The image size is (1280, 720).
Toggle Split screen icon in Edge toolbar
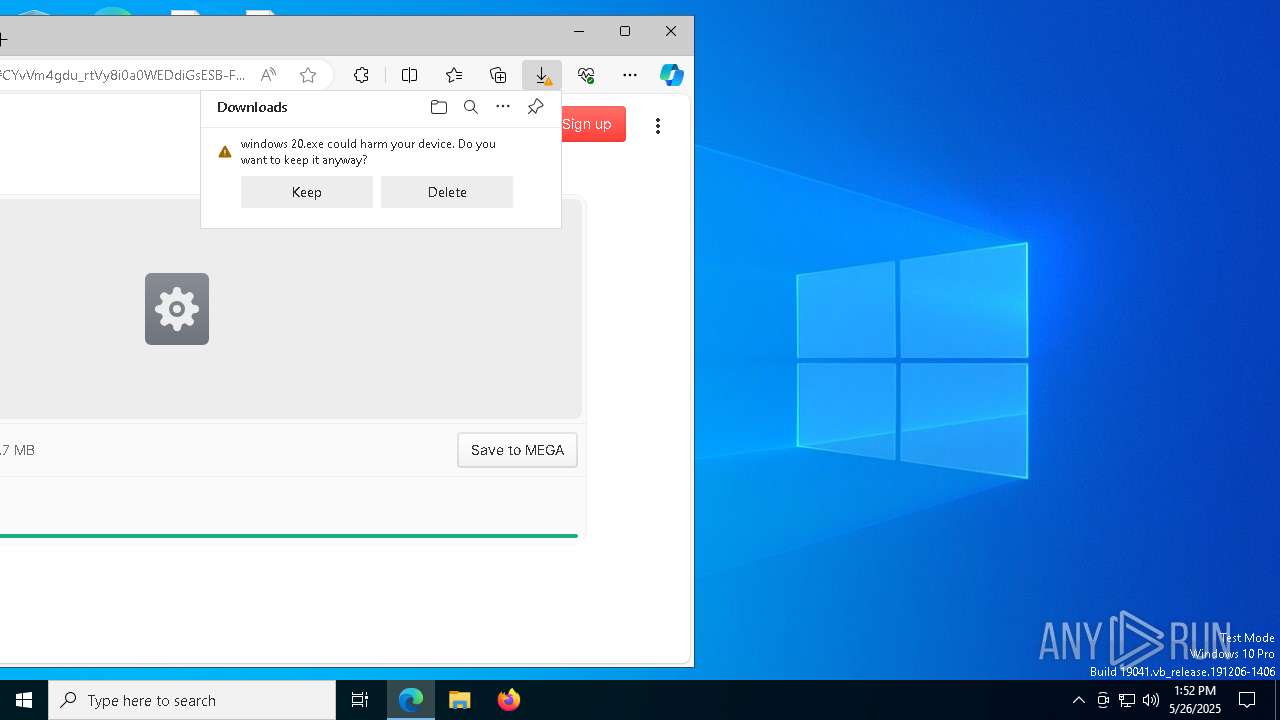(409, 75)
